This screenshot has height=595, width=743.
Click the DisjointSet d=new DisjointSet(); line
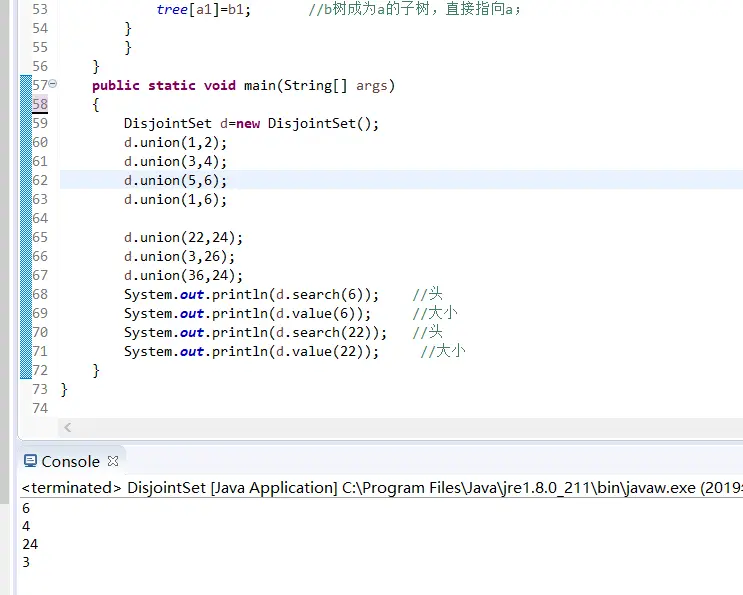[252, 124]
